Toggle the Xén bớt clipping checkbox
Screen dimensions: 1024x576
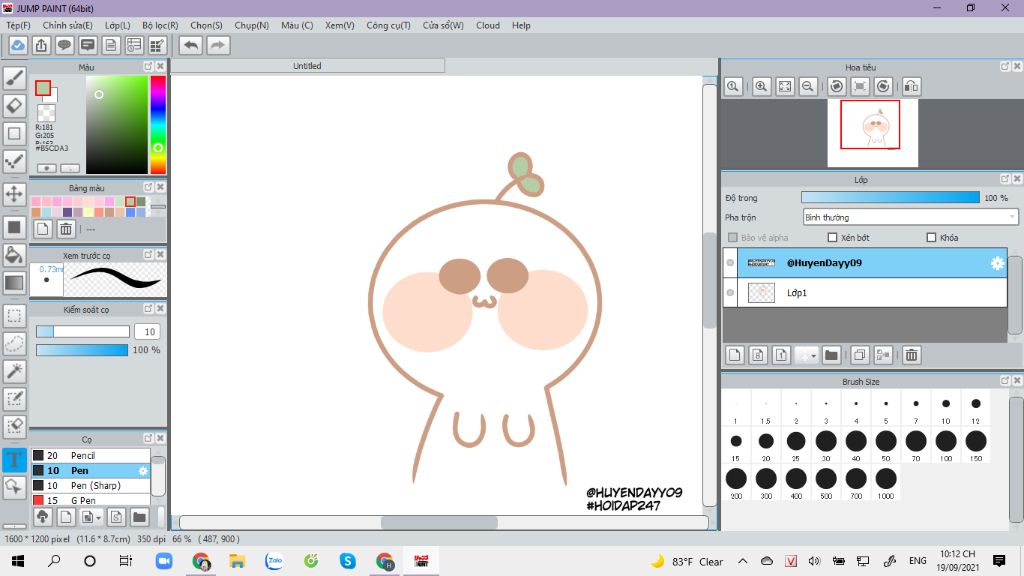(832, 238)
